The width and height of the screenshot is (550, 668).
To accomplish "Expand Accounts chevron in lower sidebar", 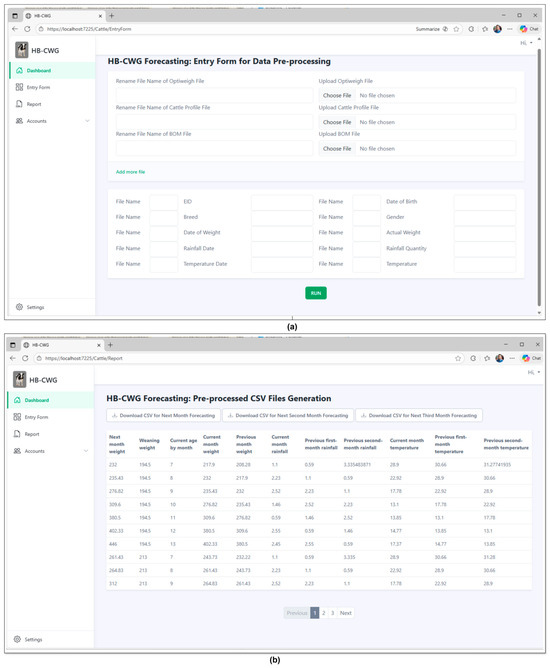I will click(x=86, y=451).
